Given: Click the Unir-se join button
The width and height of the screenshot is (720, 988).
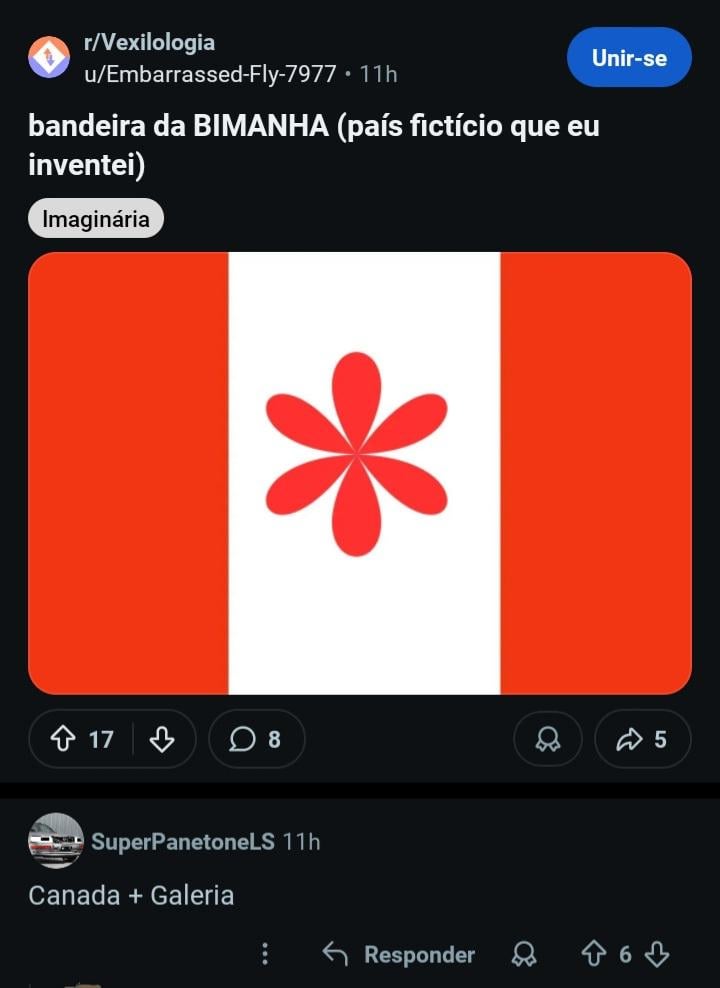Looking at the screenshot, I should point(629,57).
